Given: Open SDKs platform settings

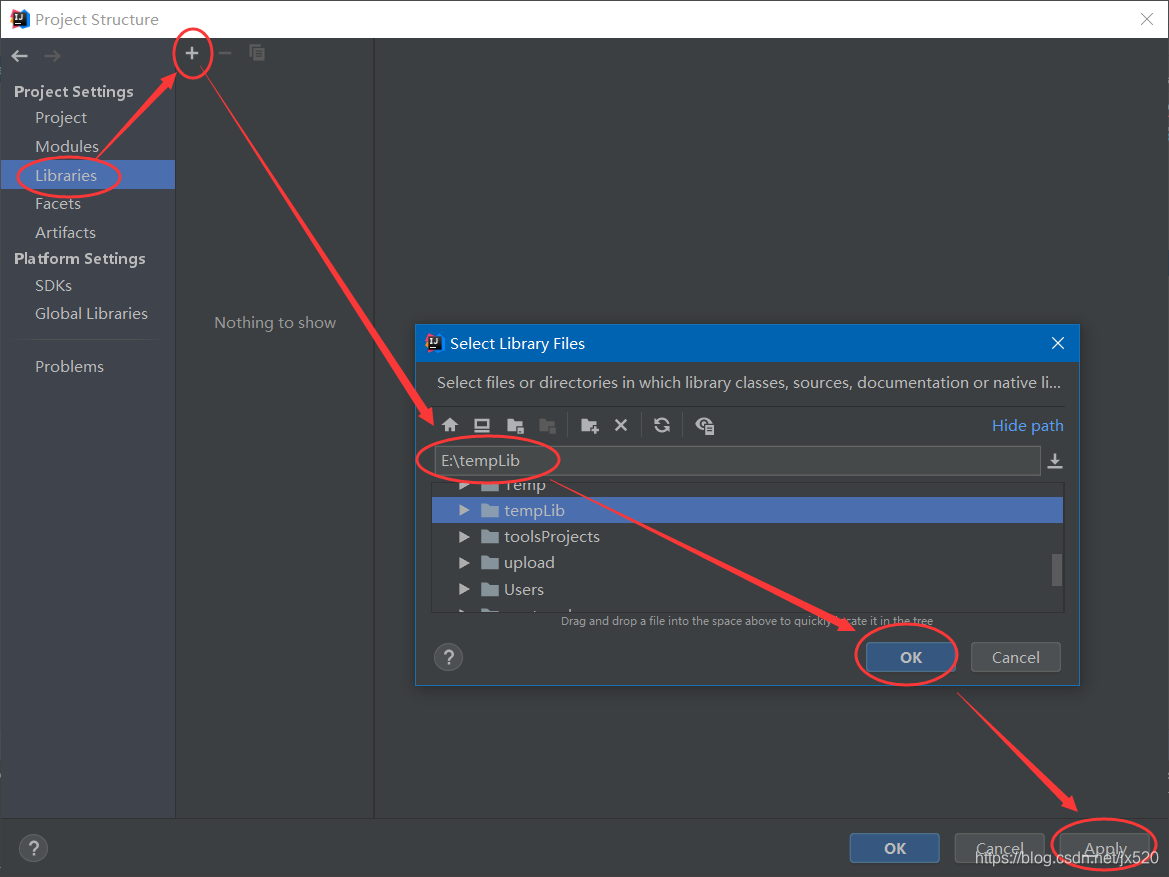Looking at the screenshot, I should 53,286.
